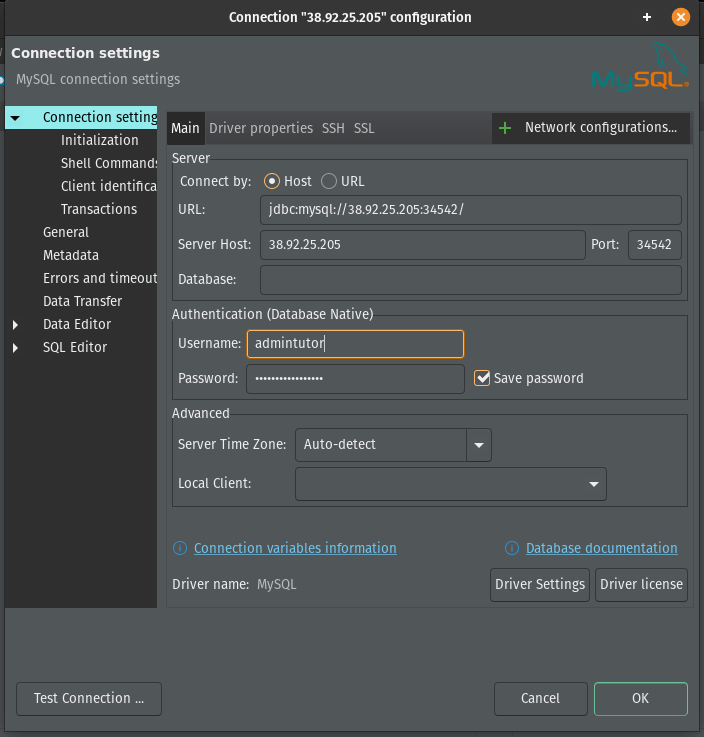Click the Server Host input field

[x=422, y=244]
